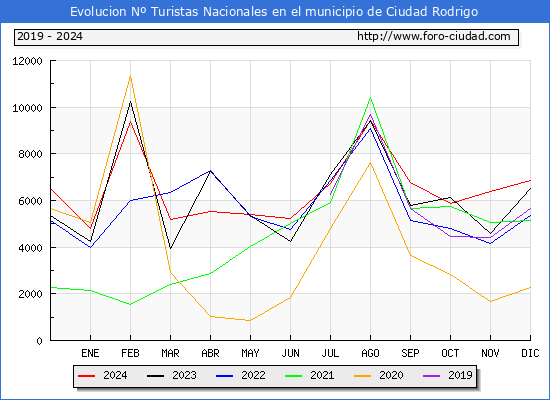Select the black 2023 legend swatch
The height and width of the screenshot is (400, 550).
pyautogui.click(x=155, y=376)
